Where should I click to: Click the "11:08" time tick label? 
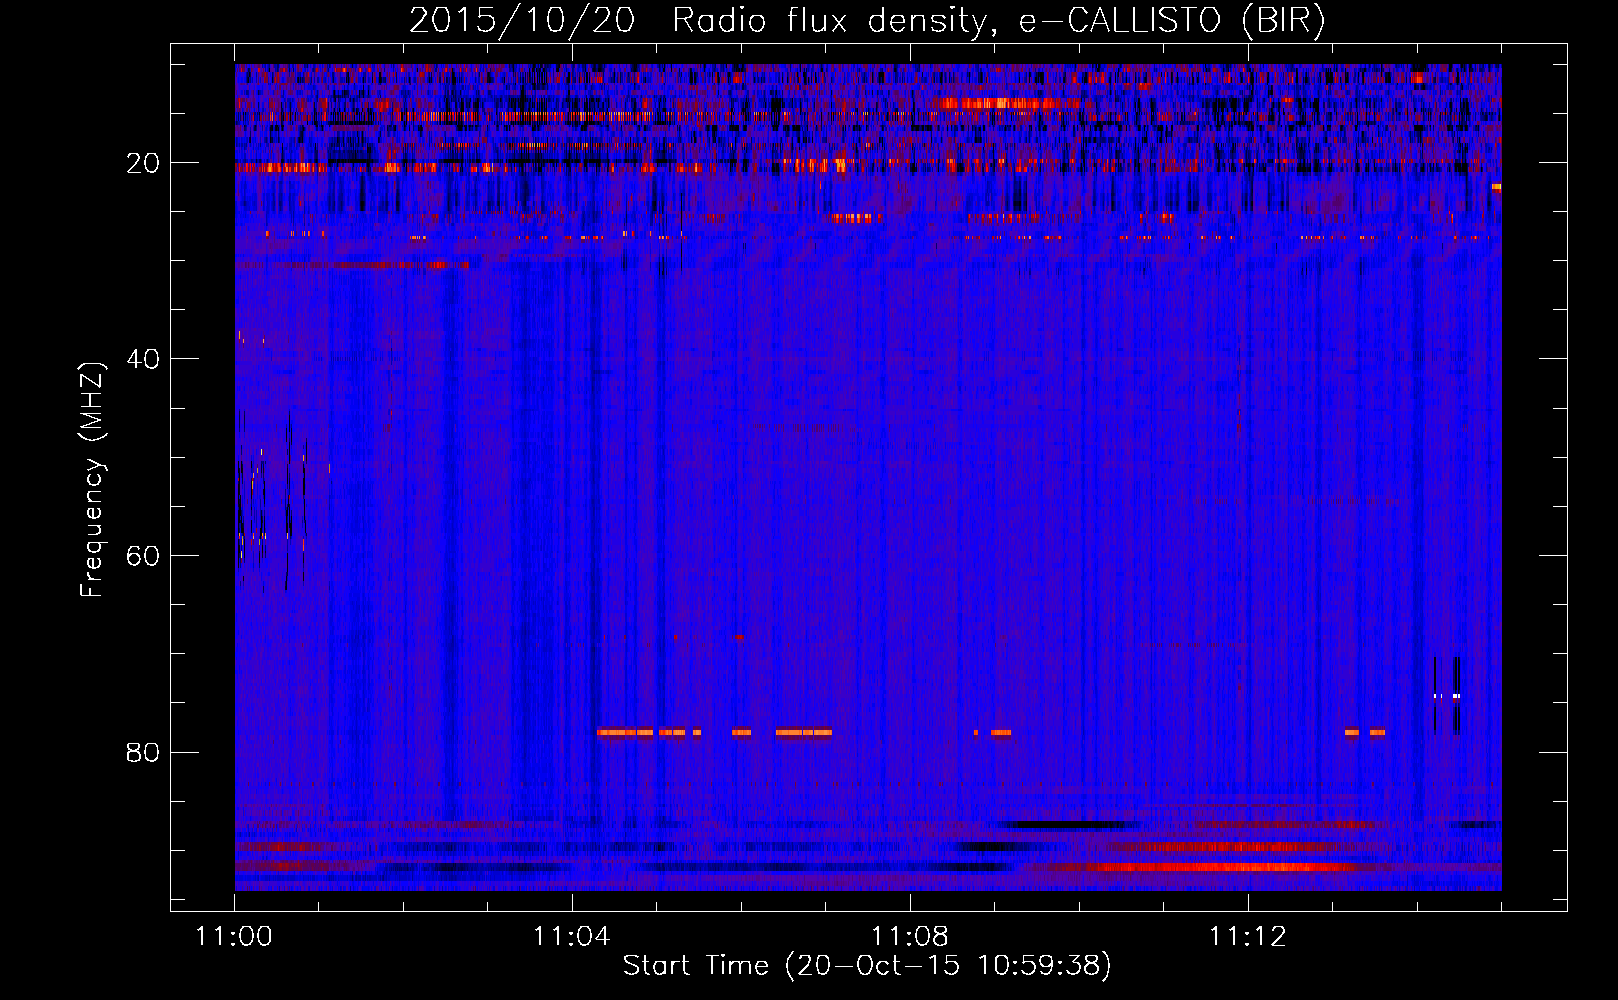(x=910, y=937)
